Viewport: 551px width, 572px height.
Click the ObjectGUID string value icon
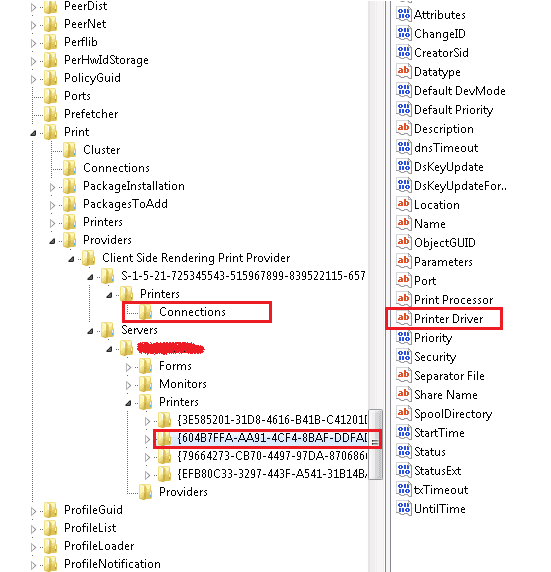coord(404,242)
